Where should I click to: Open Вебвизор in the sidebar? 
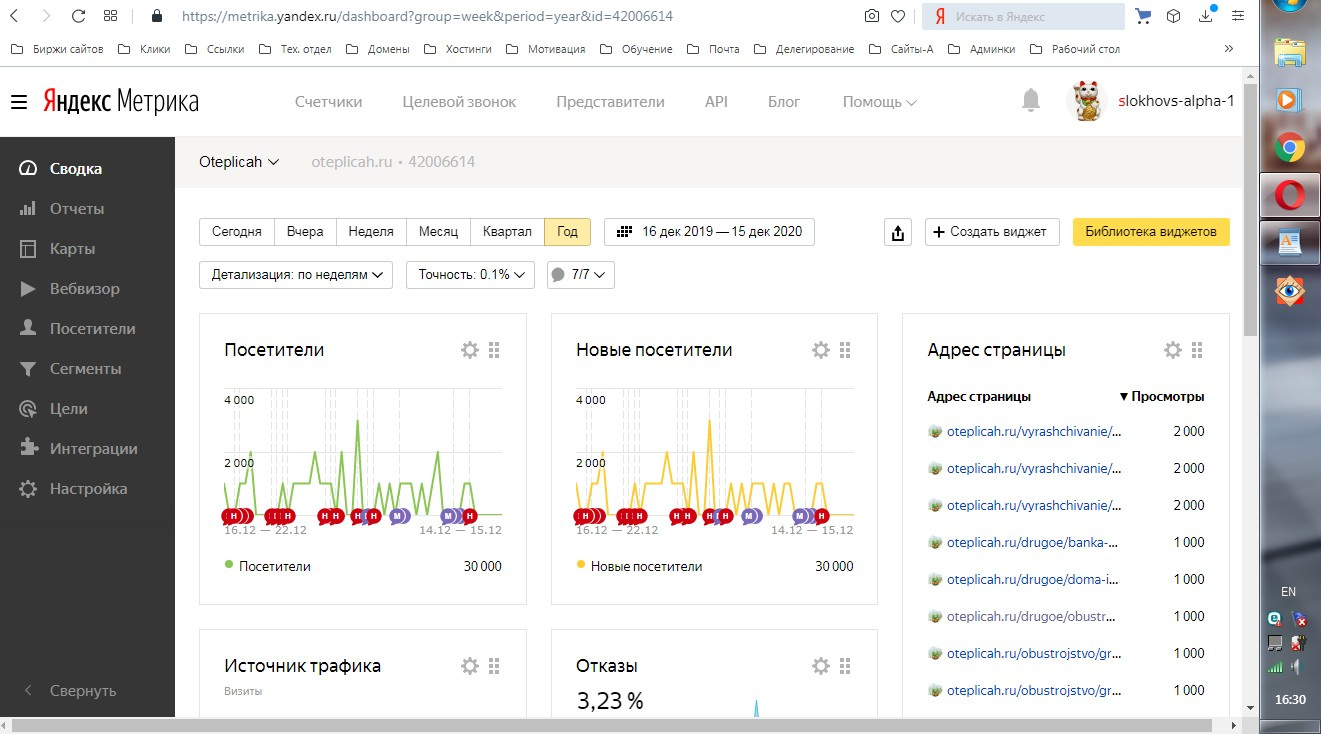(84, 289)
